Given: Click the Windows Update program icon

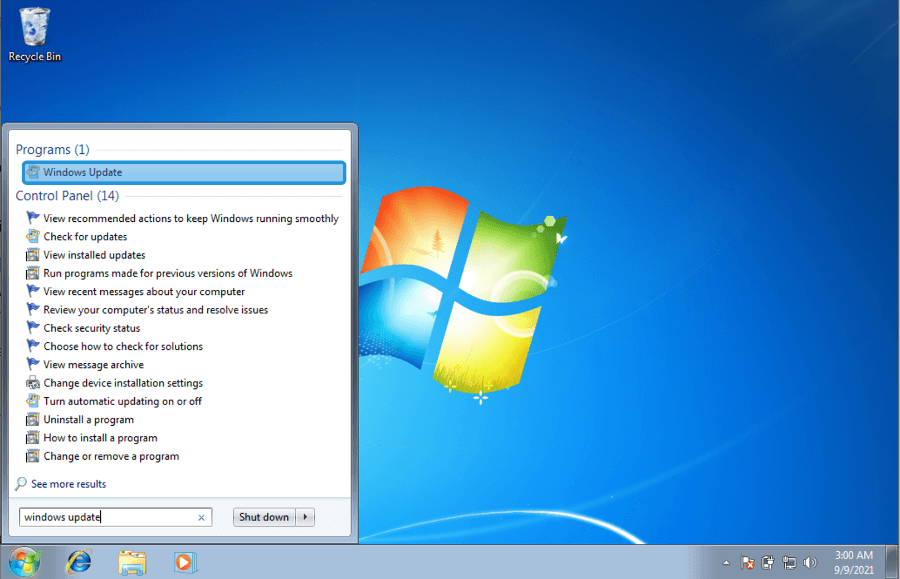Looking at the screenshot, I should (33, 172).
